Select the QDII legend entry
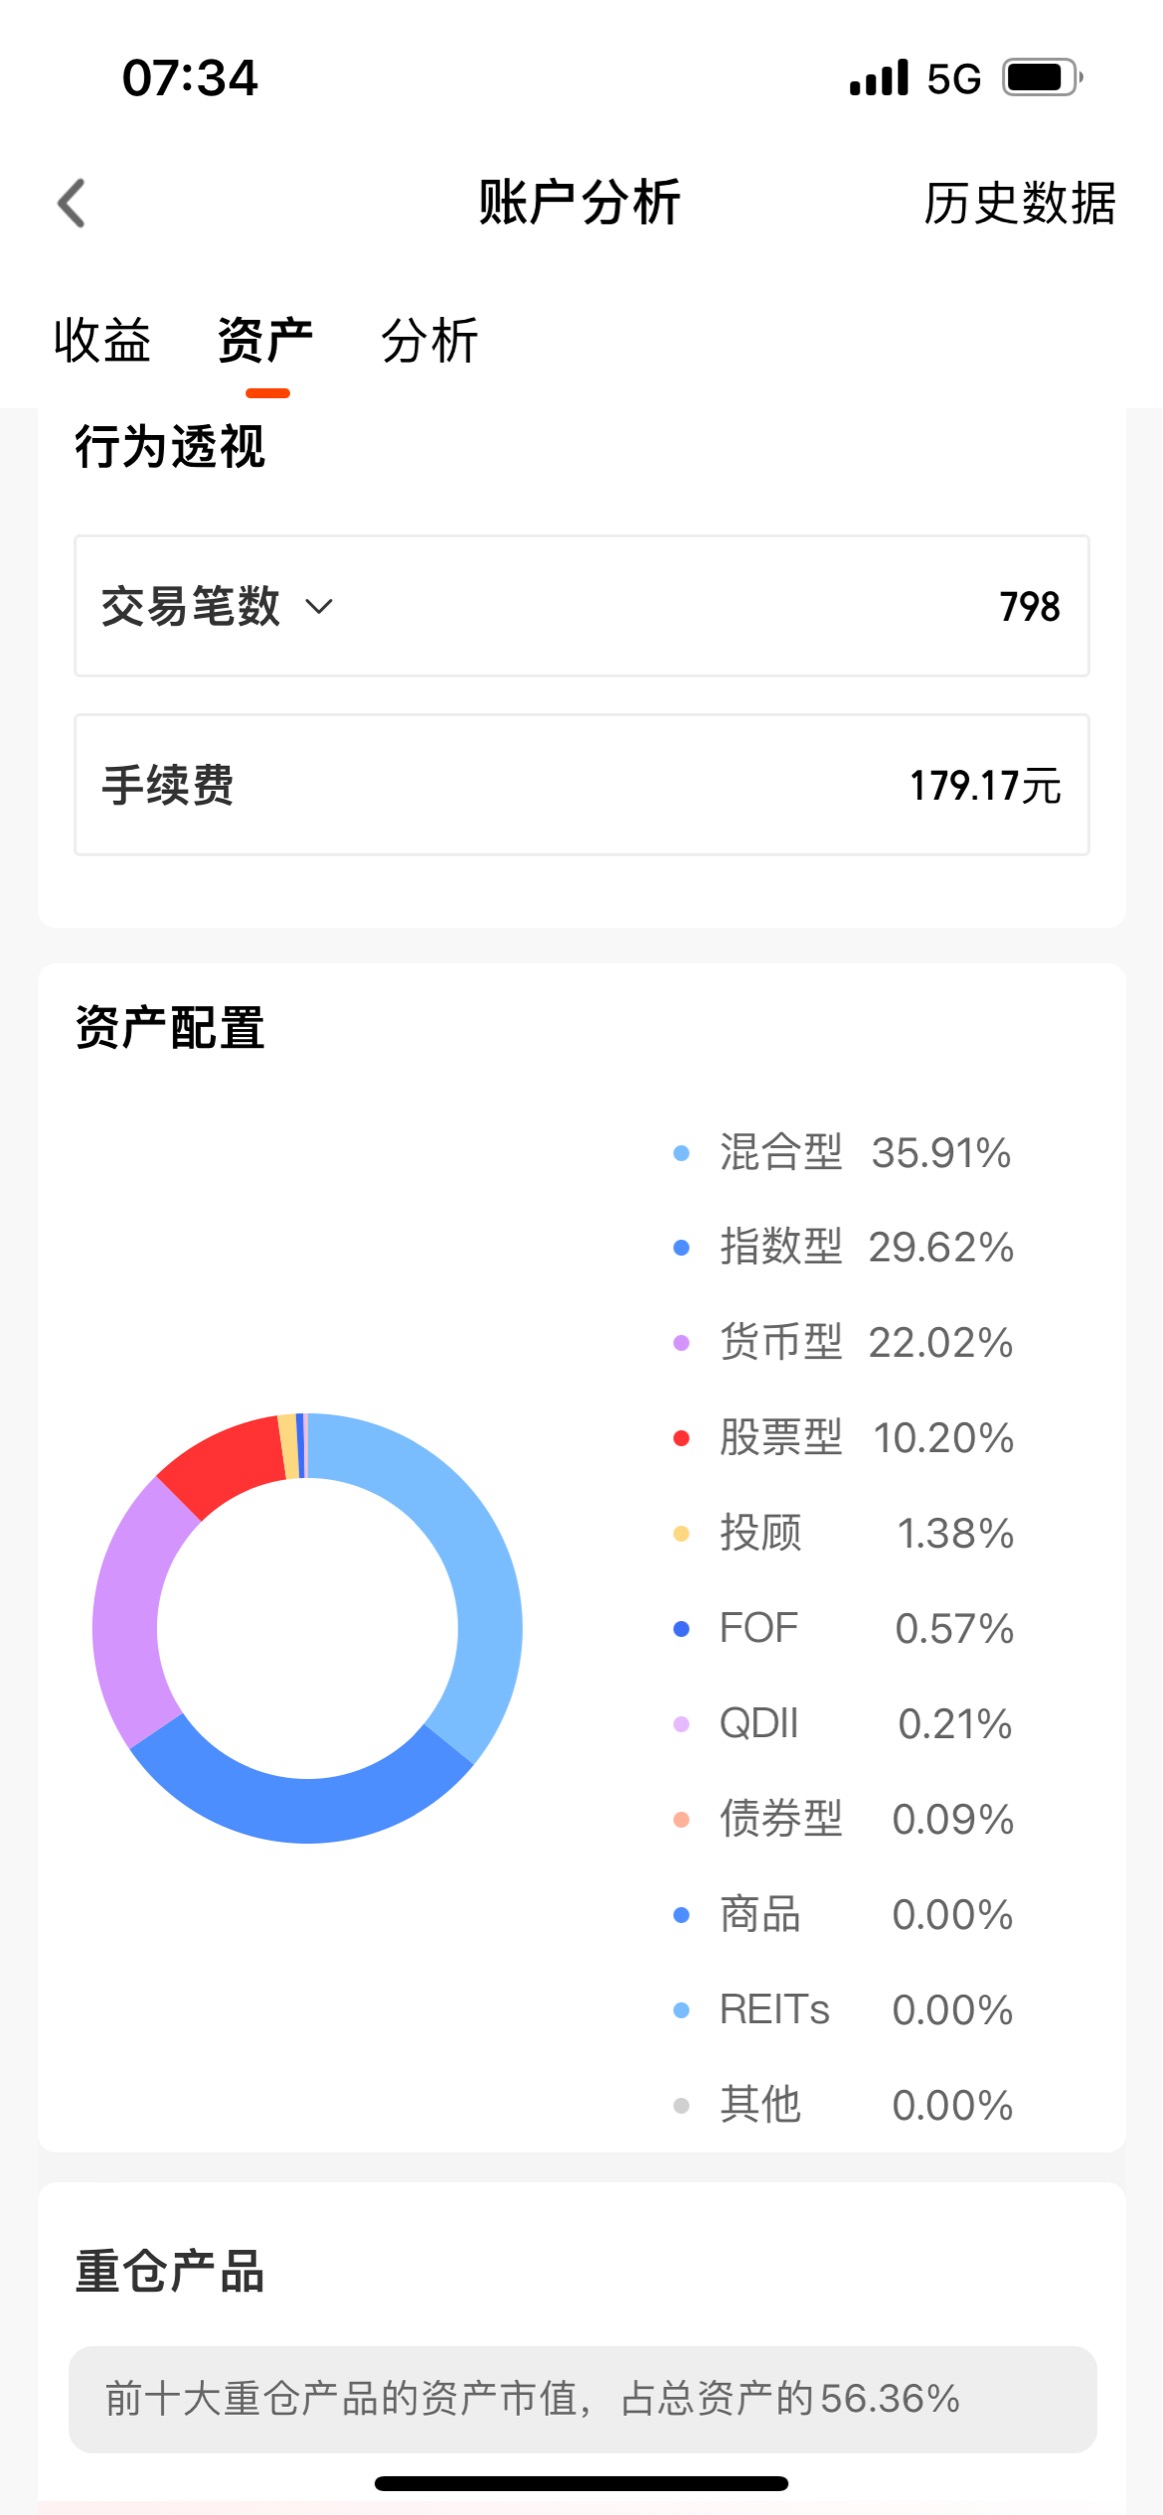 [844, 1724]
